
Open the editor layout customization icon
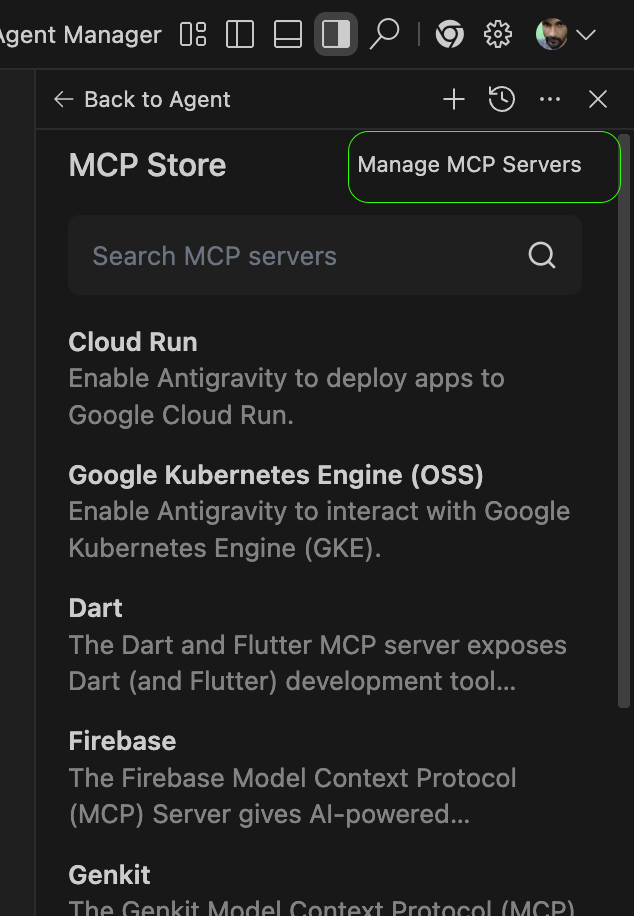pyautogui.click(x=193, y=35)
